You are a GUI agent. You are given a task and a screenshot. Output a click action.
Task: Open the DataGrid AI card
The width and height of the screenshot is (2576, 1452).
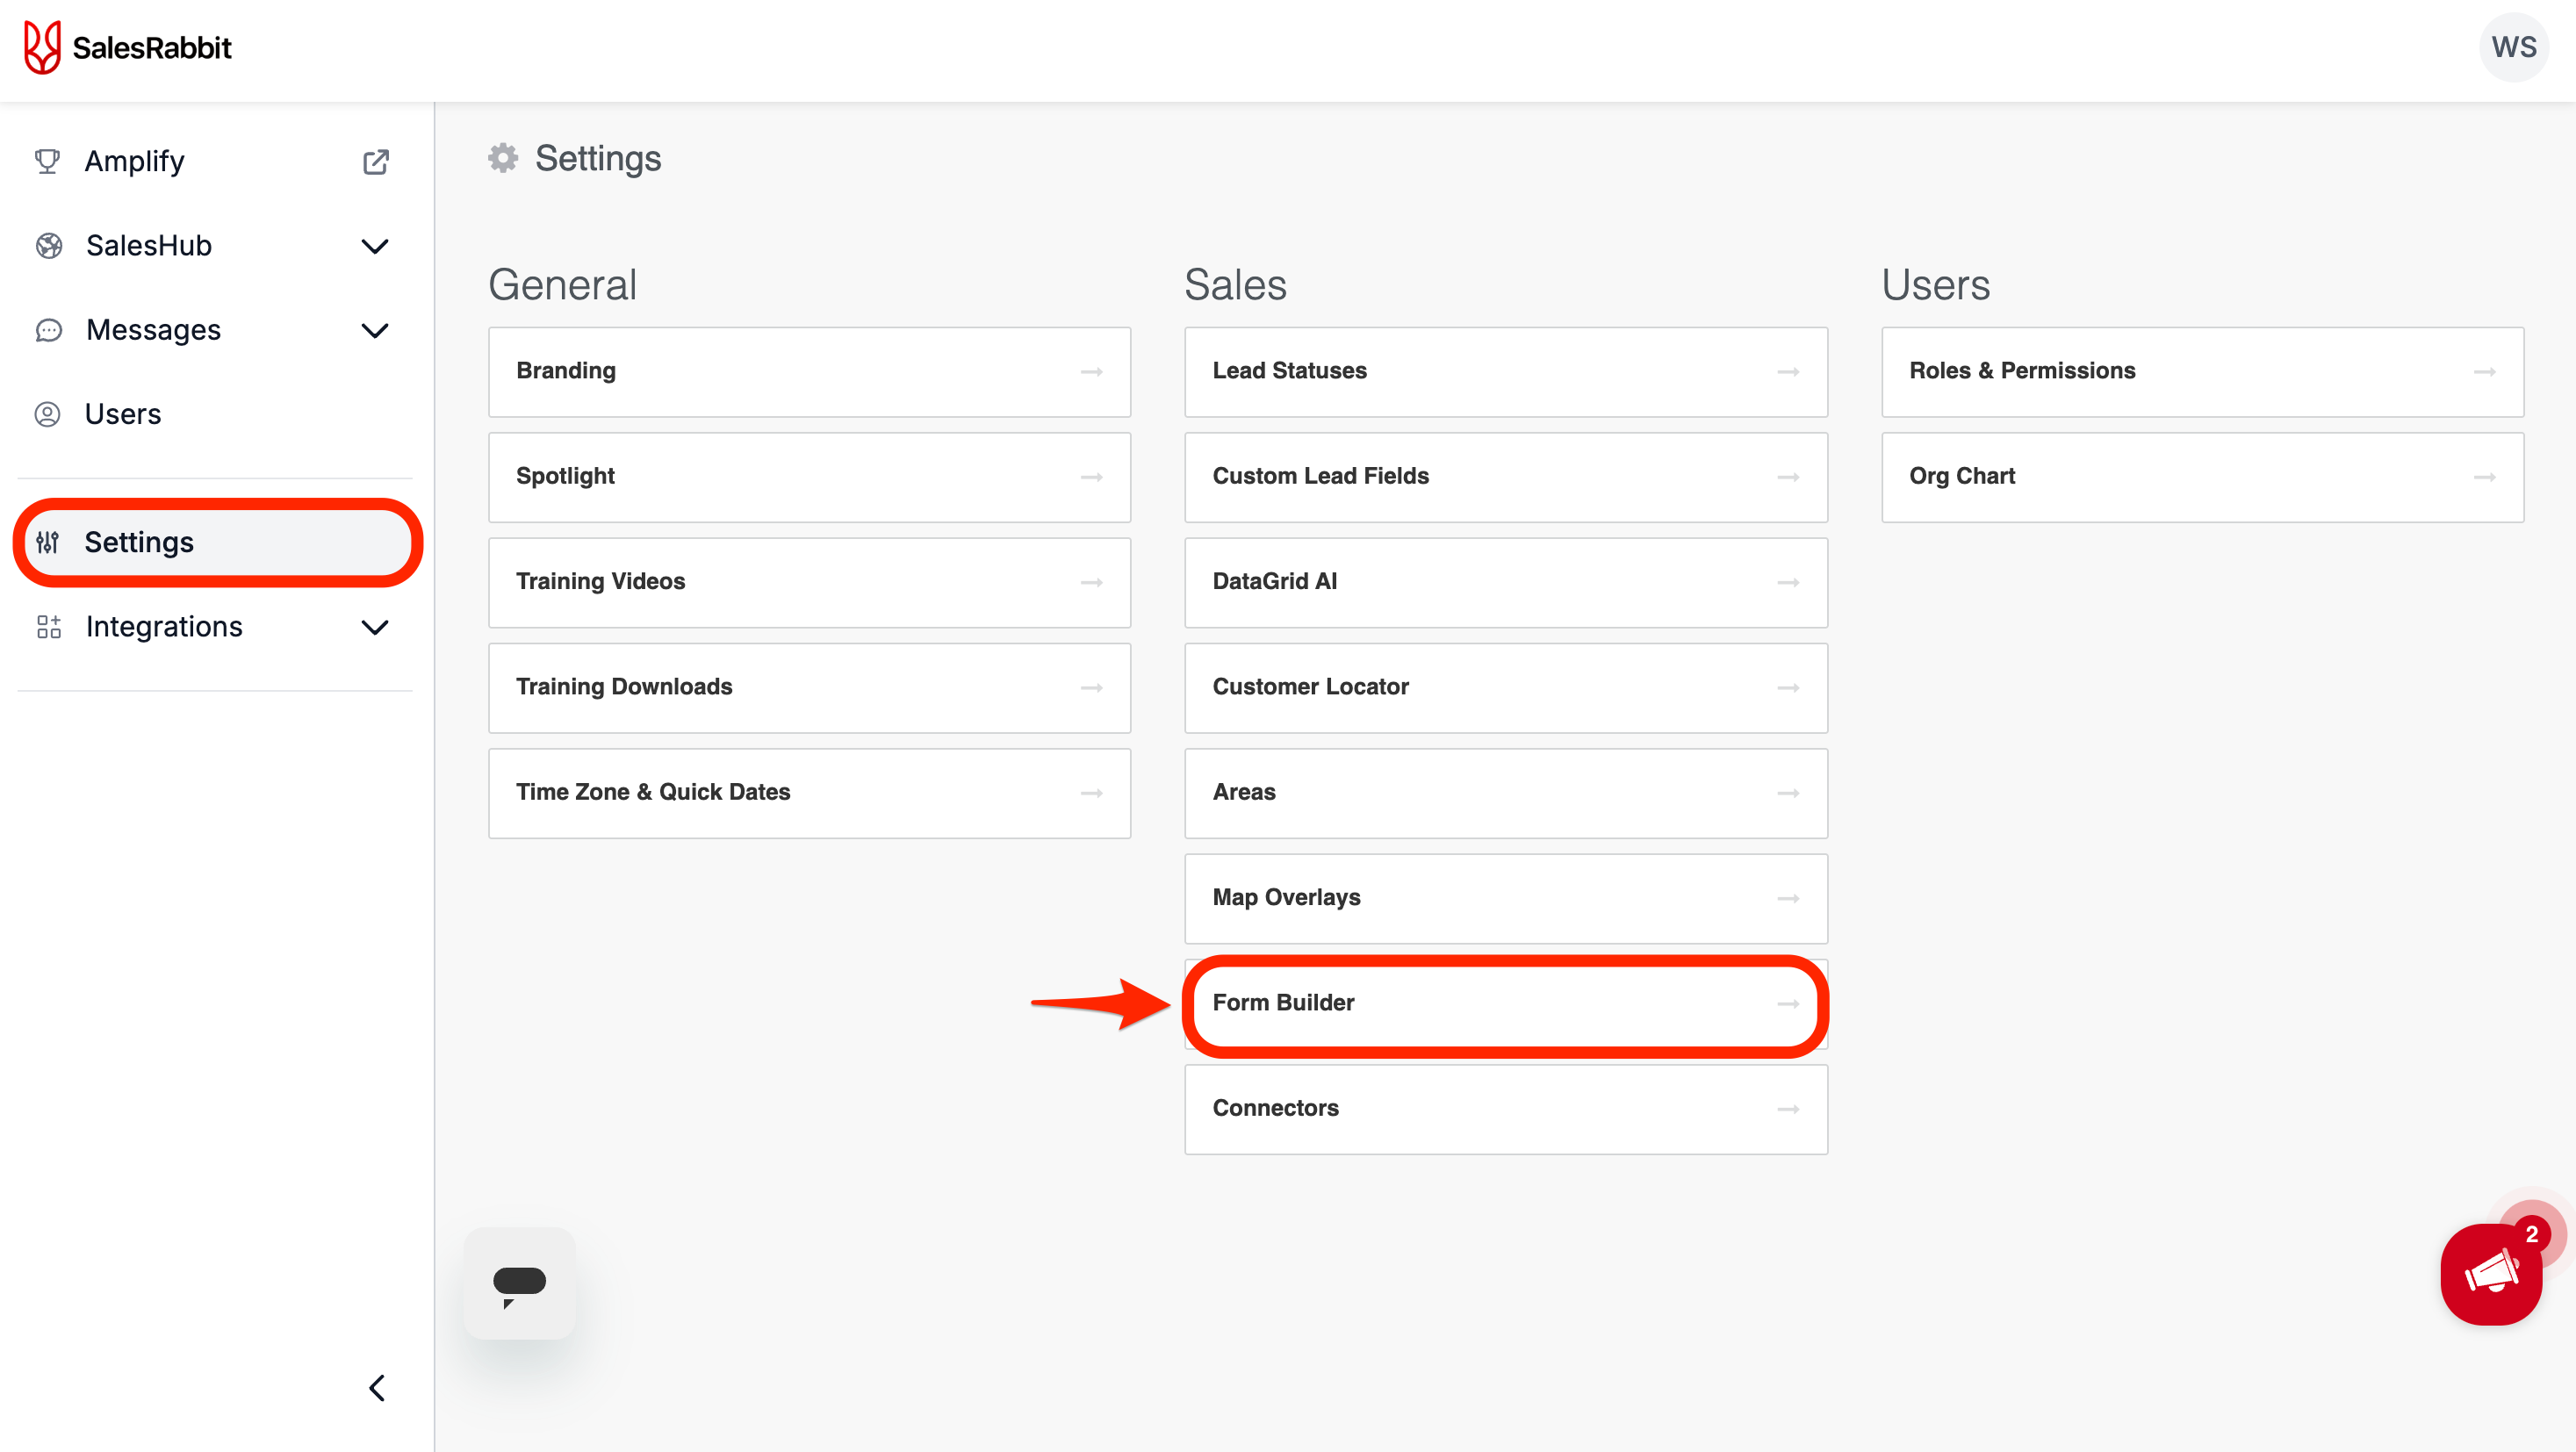point(1506,582)
